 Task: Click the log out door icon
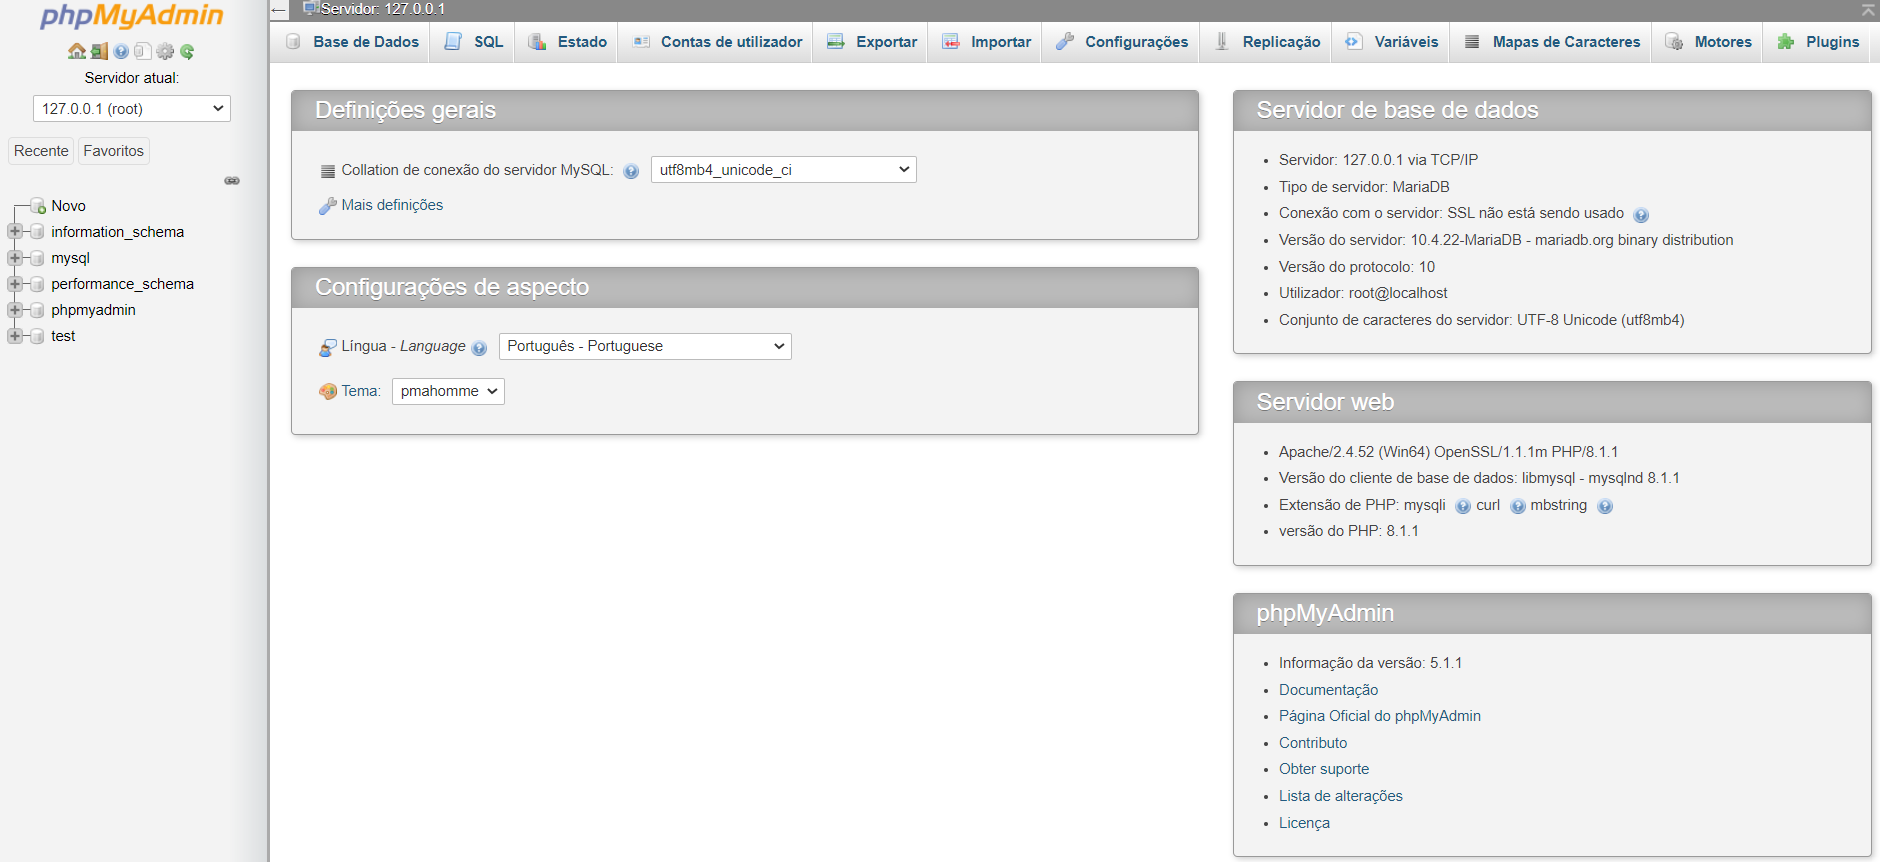coord(99,51)
